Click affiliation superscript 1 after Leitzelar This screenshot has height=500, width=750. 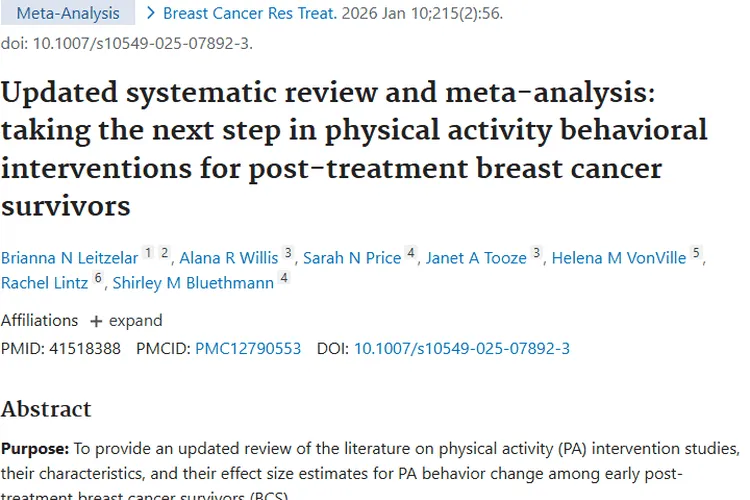147,254
